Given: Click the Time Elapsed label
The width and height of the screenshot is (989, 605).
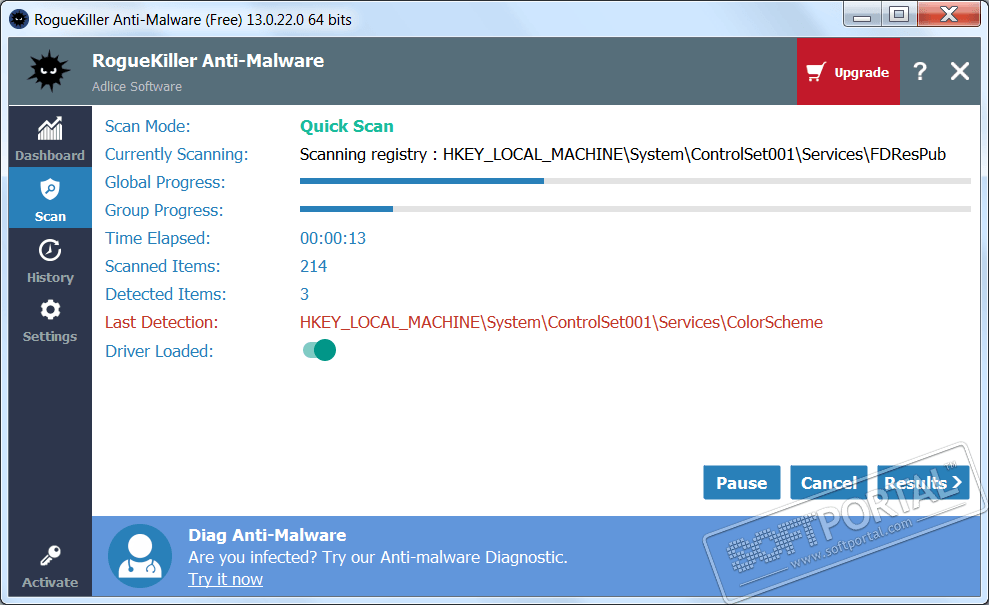Looking at the screenshot, I should [158, 238].
